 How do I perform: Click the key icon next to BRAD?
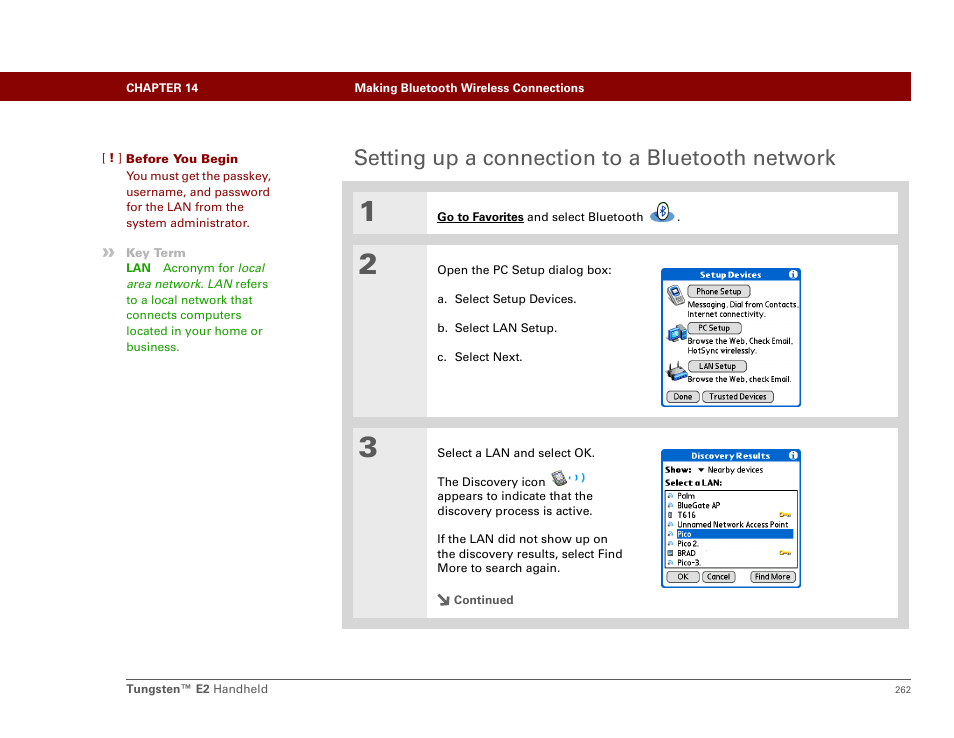point(785,553)
